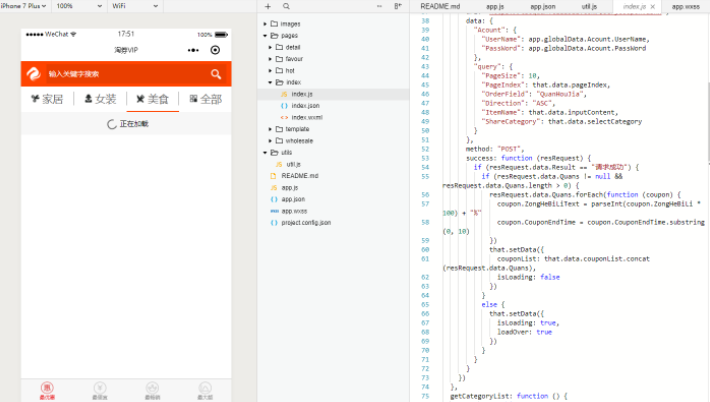Click the 'getCategoryList' function name in code

coord(481,396)
